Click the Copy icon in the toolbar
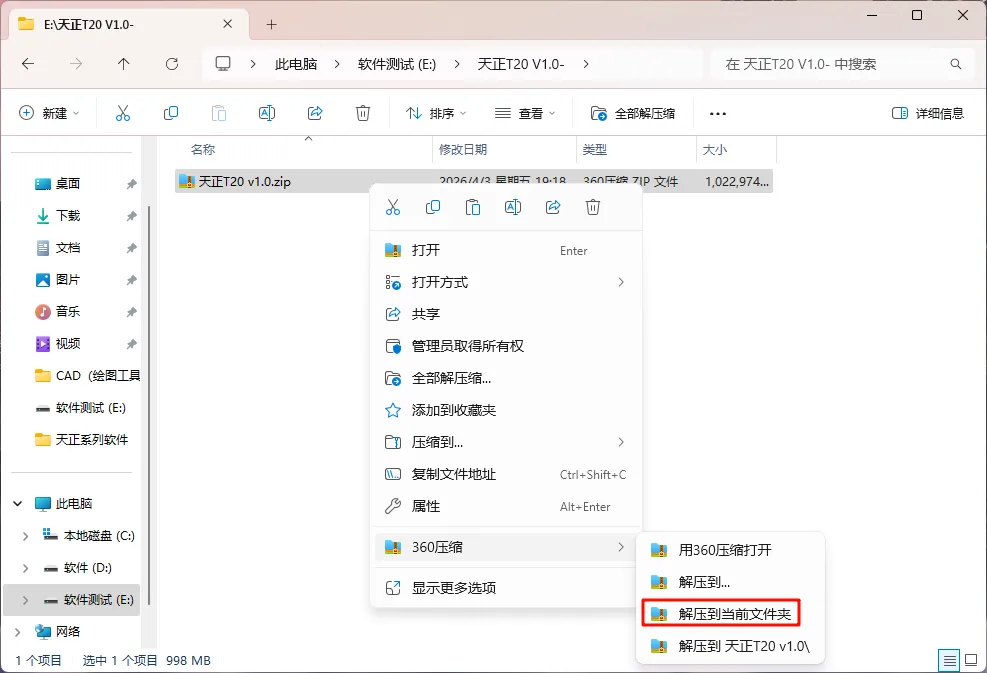This screenshot has height=673, width=987. pyautogui.click(x=171, y=113)
